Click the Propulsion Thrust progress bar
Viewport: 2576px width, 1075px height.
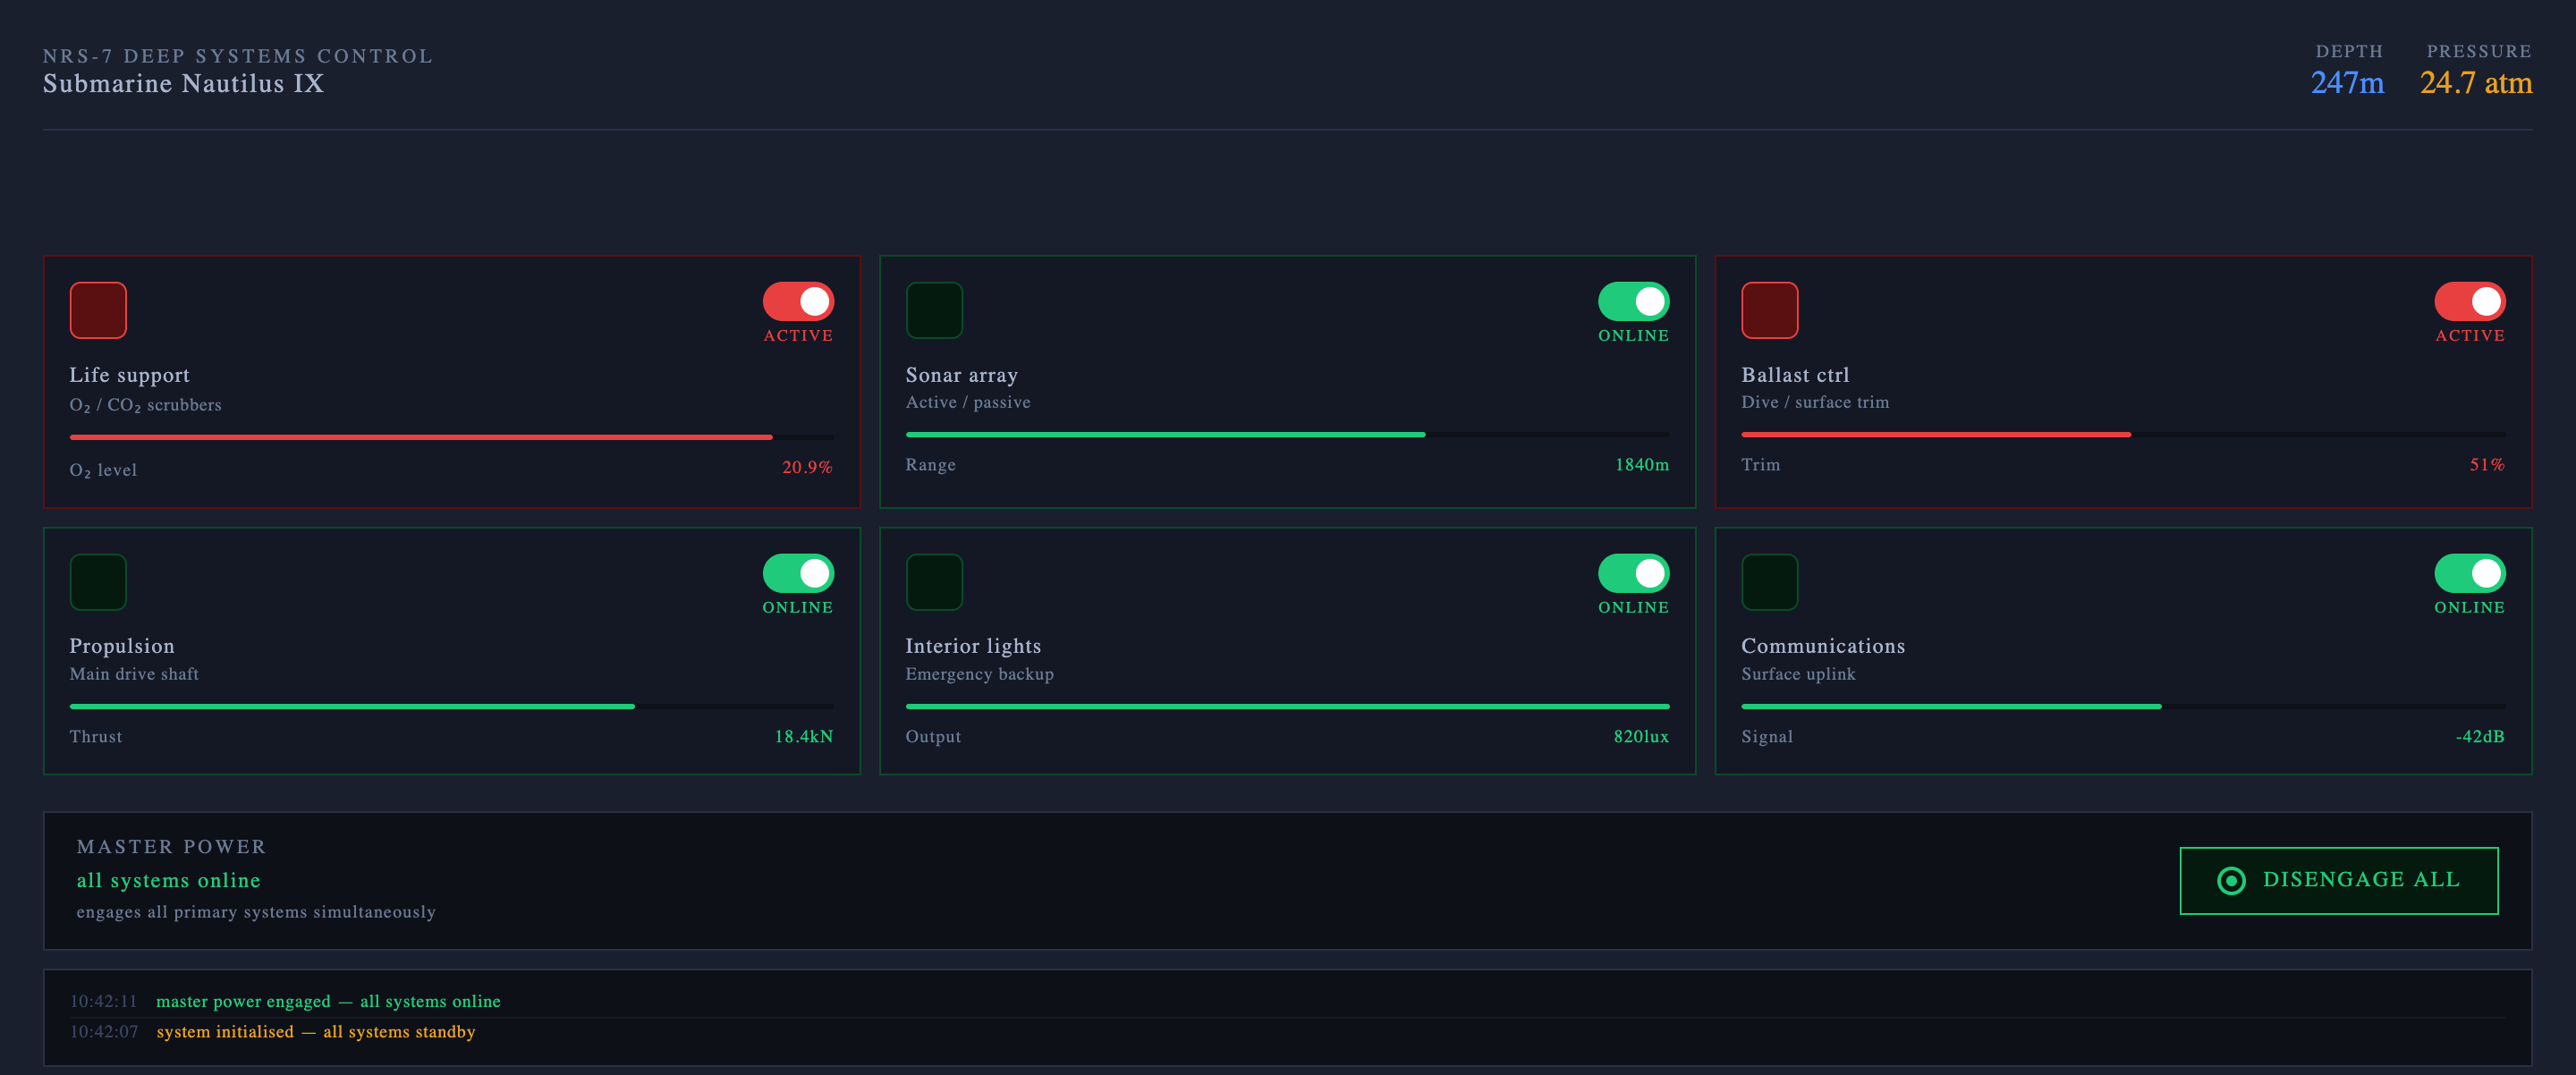click(451, 706)
